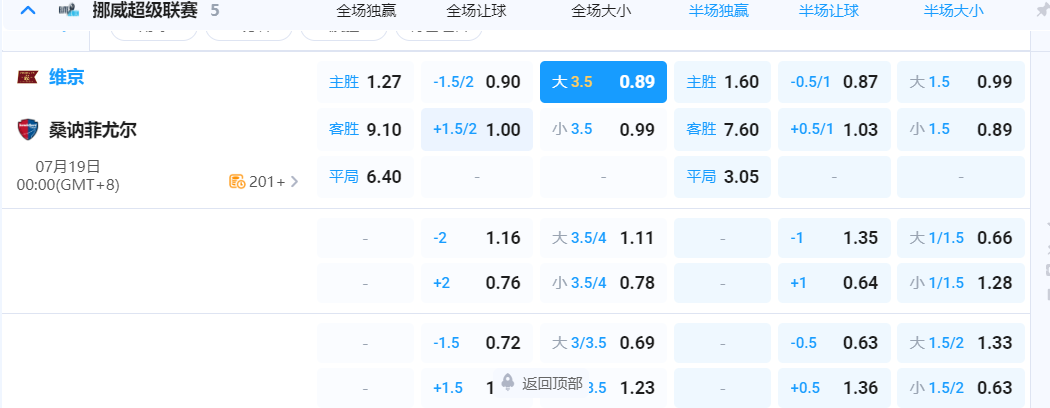The height and width of the screenshot is (408, 1050).
Task: Open the 桑讷菲尤尔 team name
Action: point(93,129)
